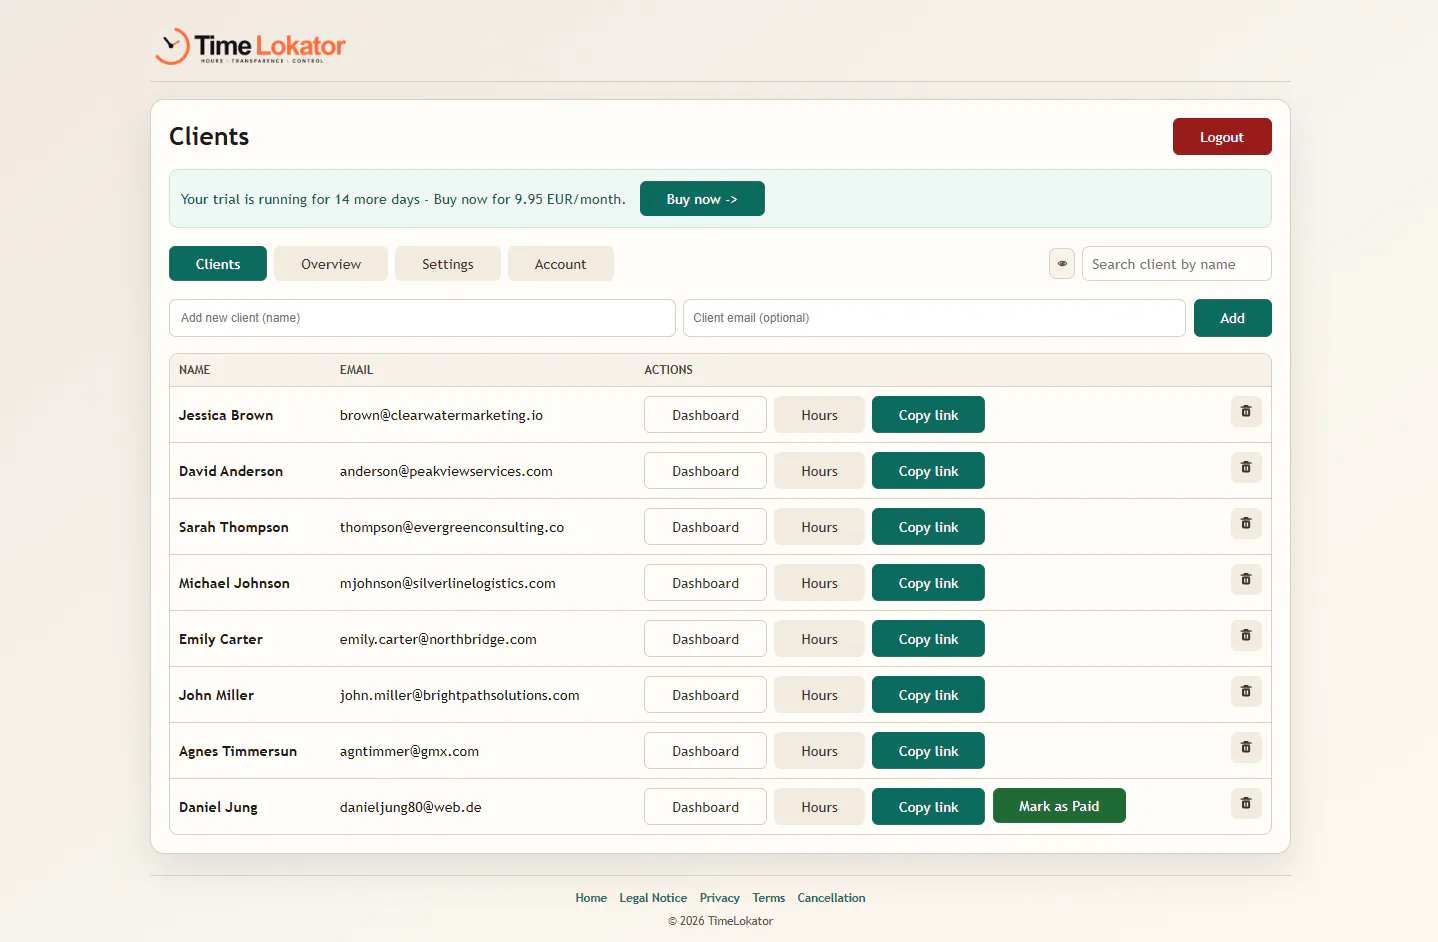Viewport: 1438px width, 942px height.
Task: Copy link for Michael Johnson
Action: click(928, 583)
